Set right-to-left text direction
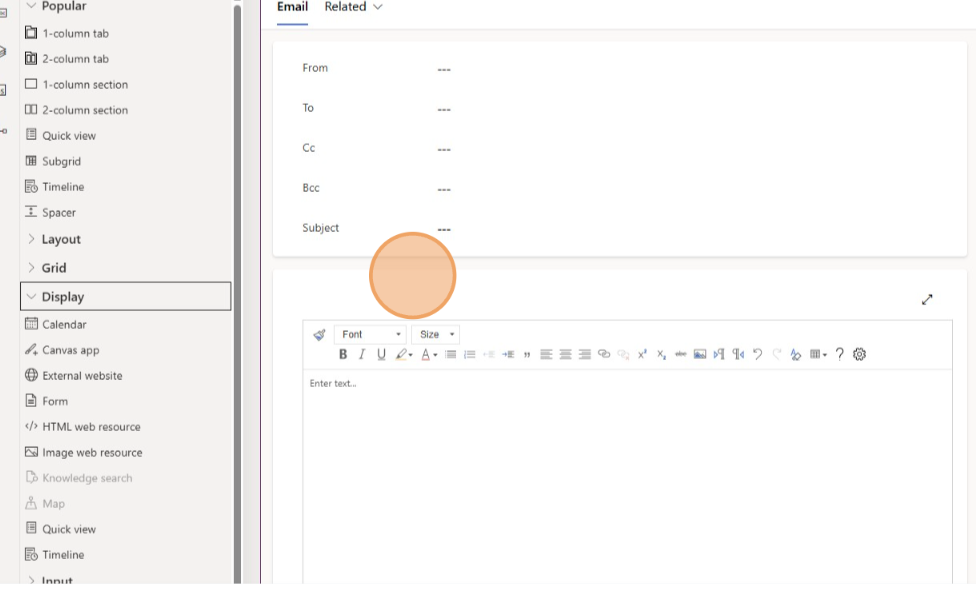This screenshot has height=592, width=976. pyautogui.click(x=738, y=354)
